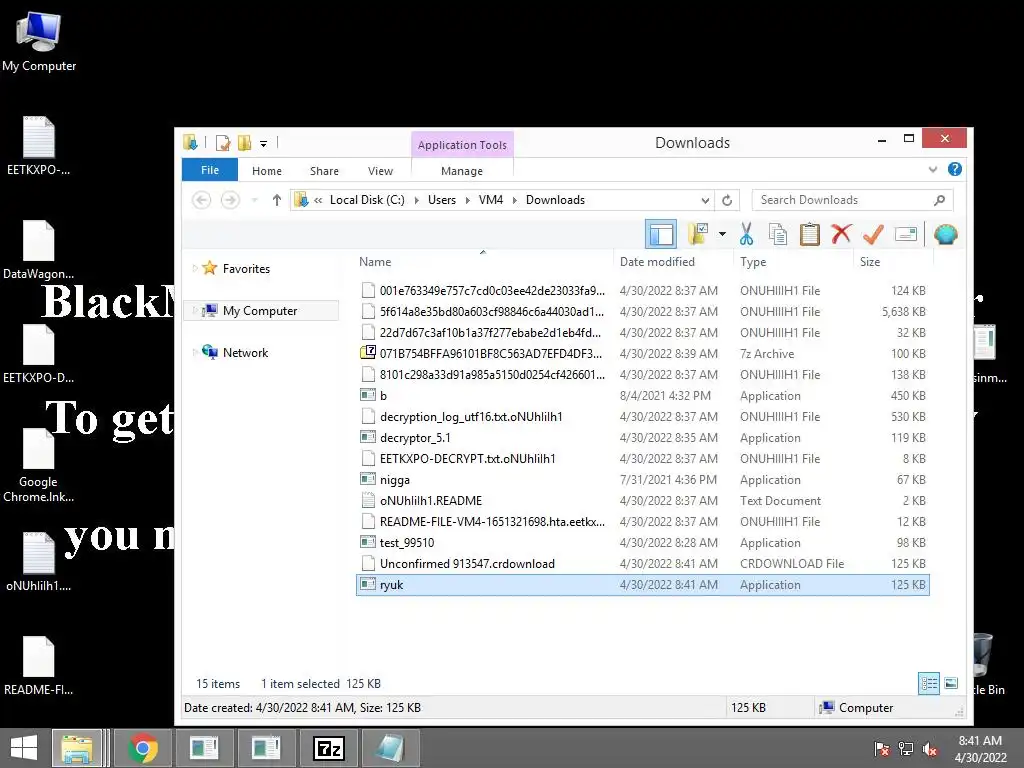
Task: Open Customize Quick Access Toolbar dropdown
Action: [263, 143]
